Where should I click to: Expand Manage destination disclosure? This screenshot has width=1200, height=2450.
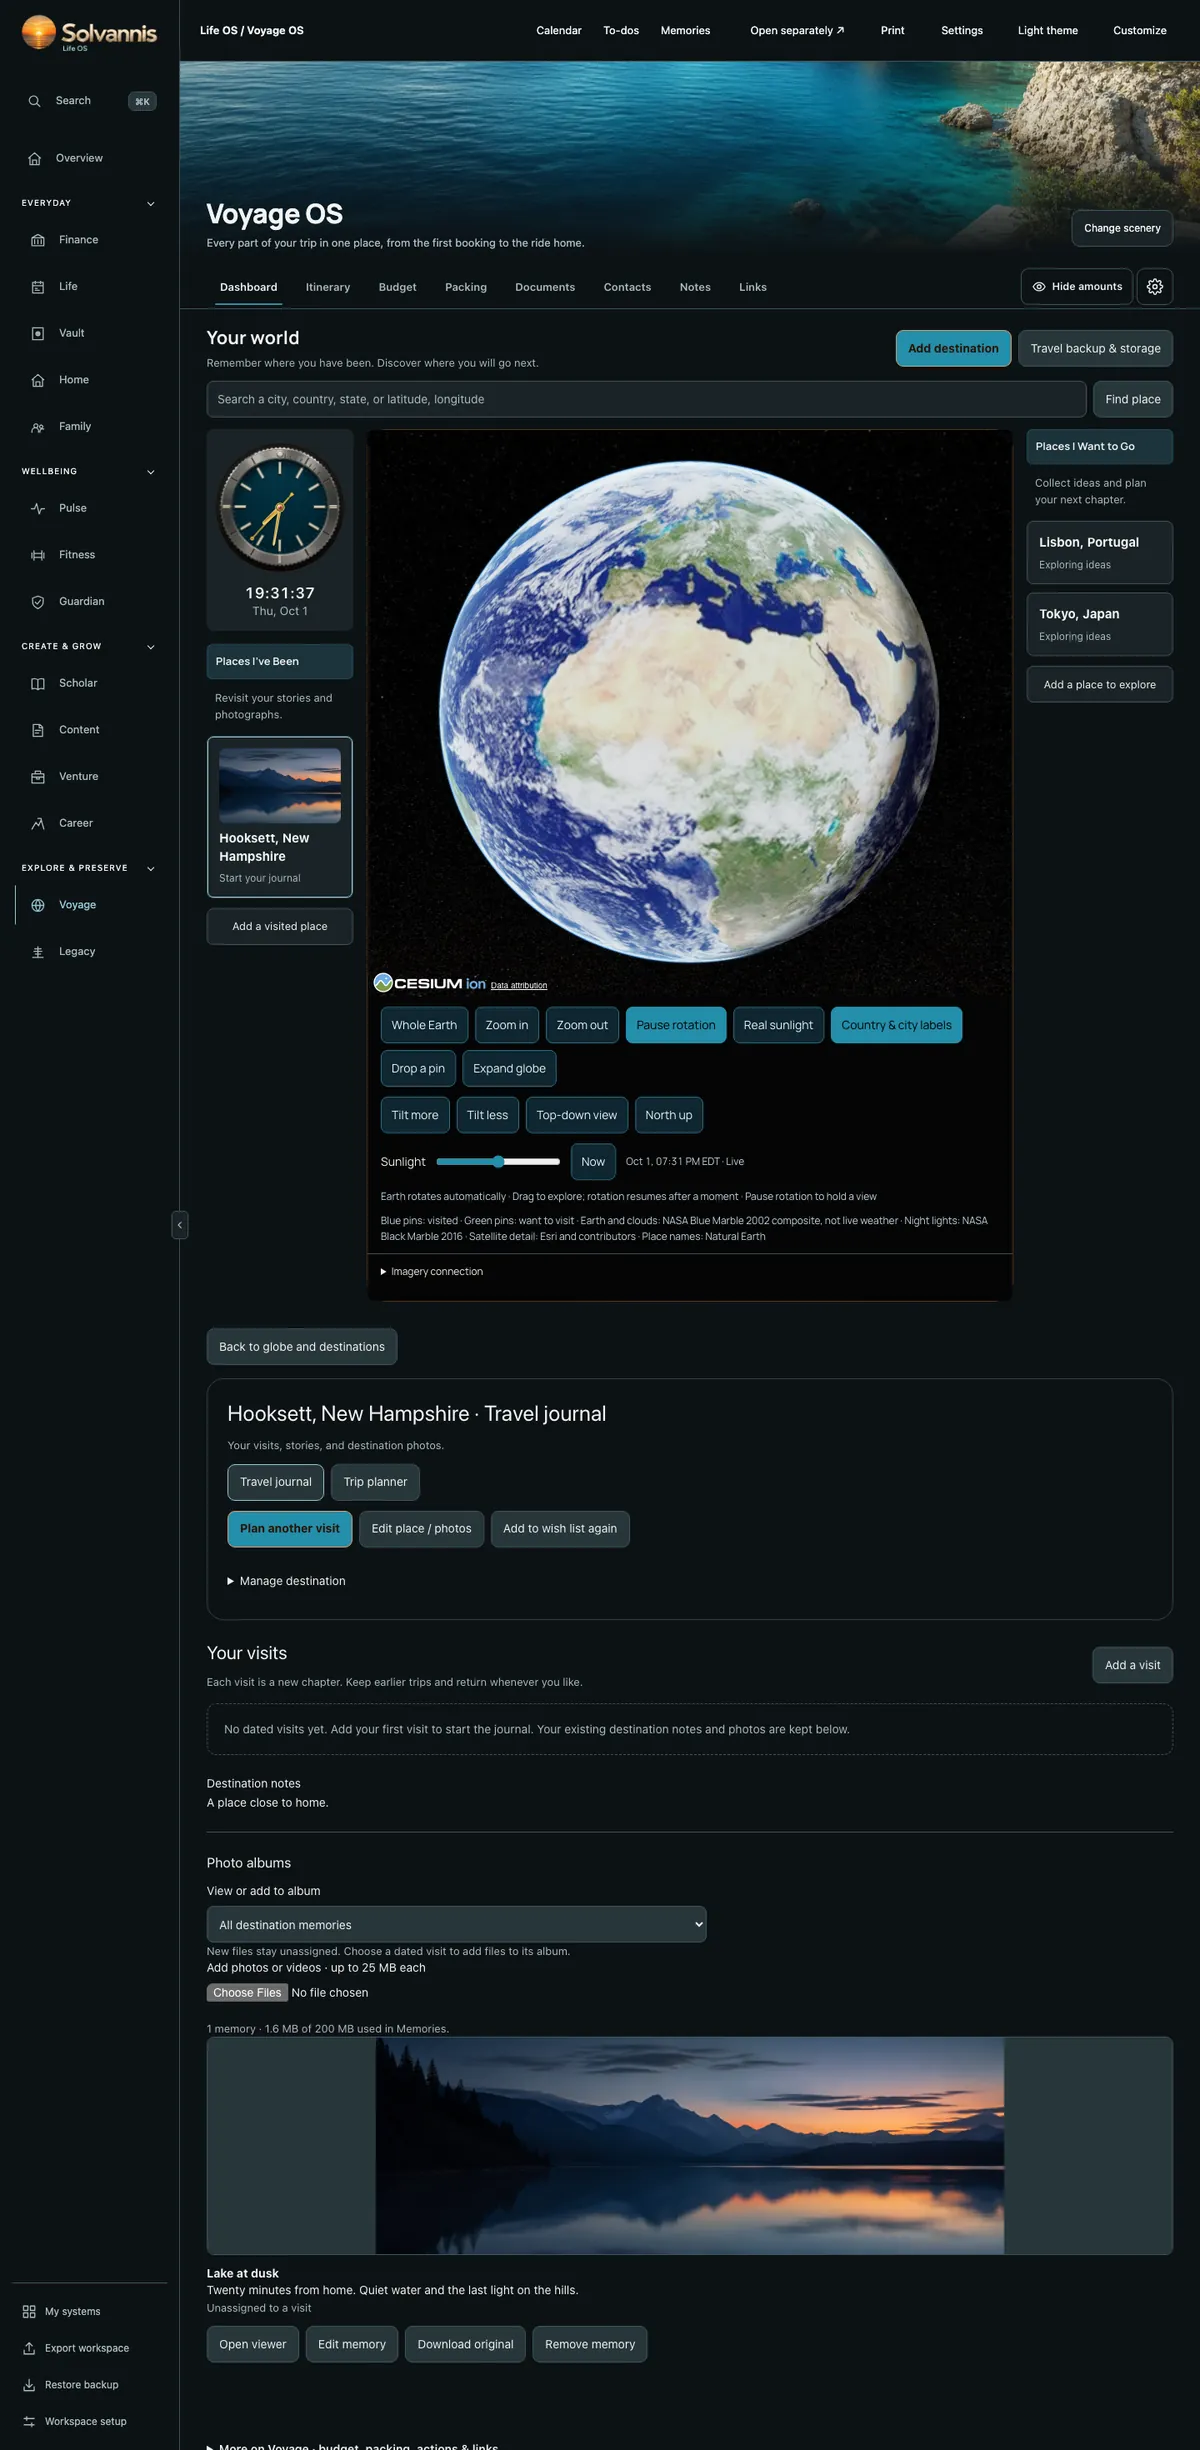(287, 1581)
